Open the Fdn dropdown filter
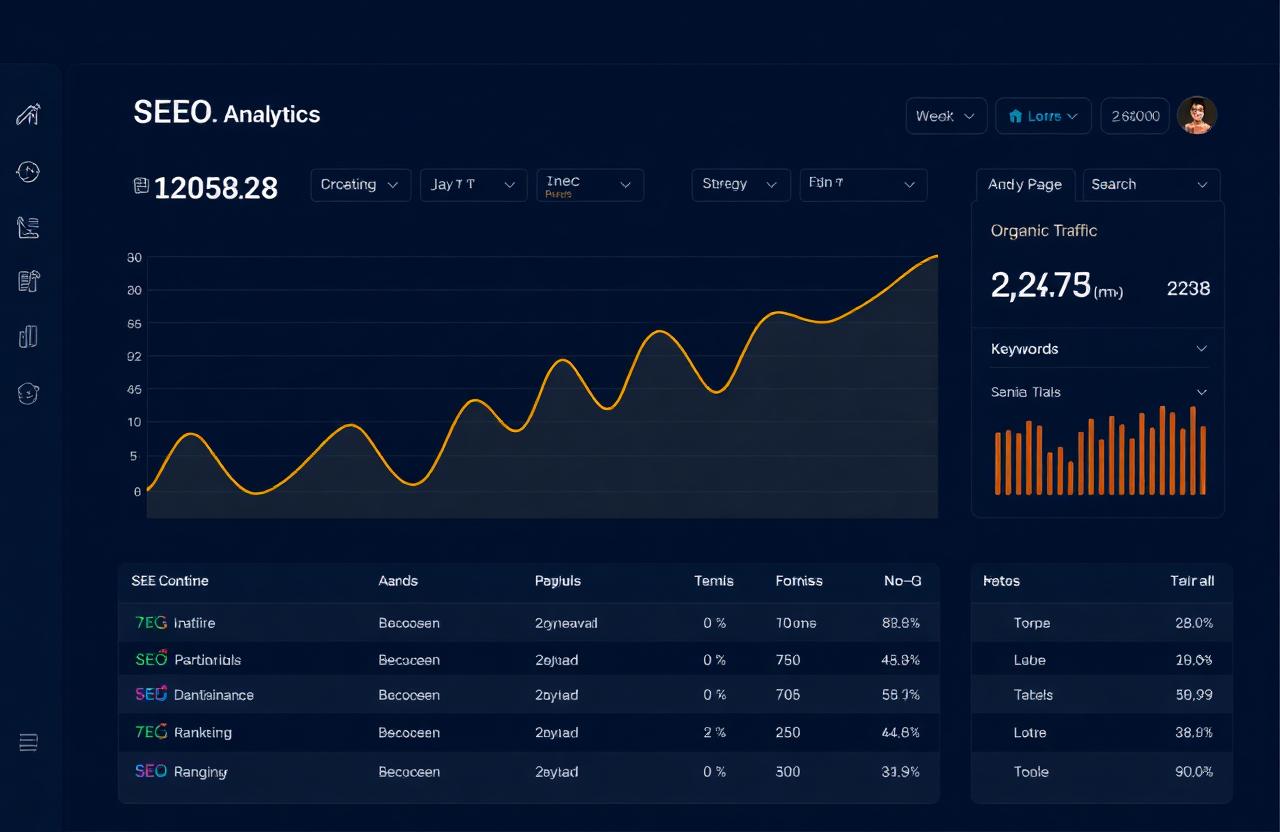 pos(863,185)
